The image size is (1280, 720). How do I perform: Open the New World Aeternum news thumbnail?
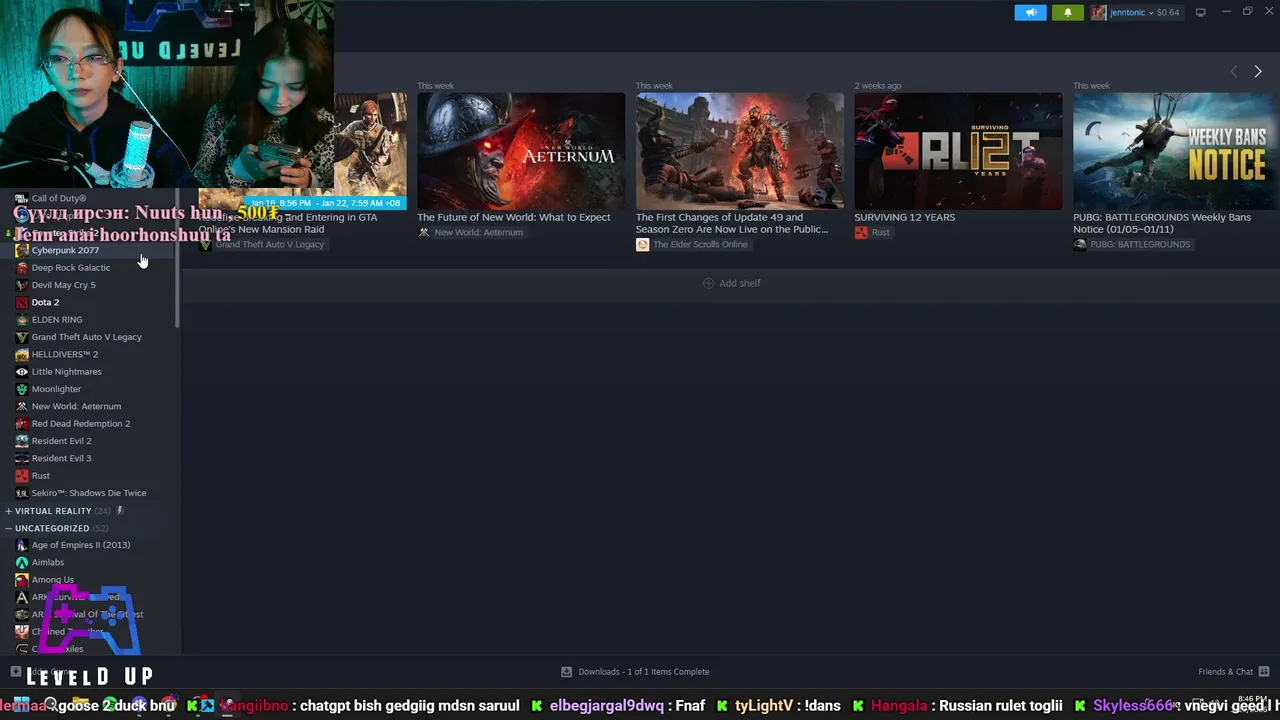tap(521, 151)
